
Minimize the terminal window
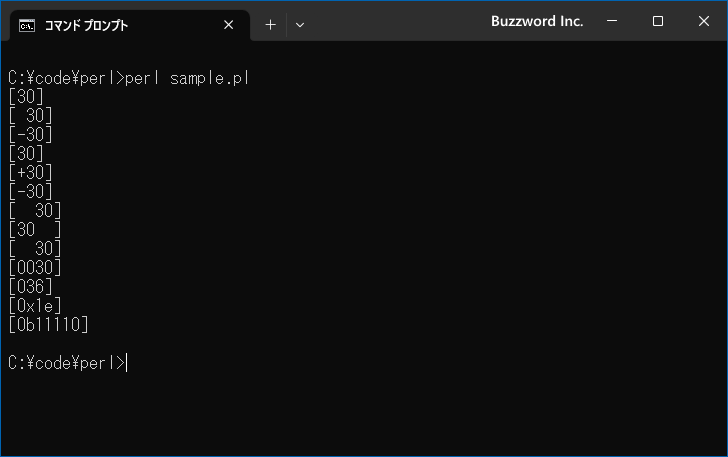coord(612,21)
